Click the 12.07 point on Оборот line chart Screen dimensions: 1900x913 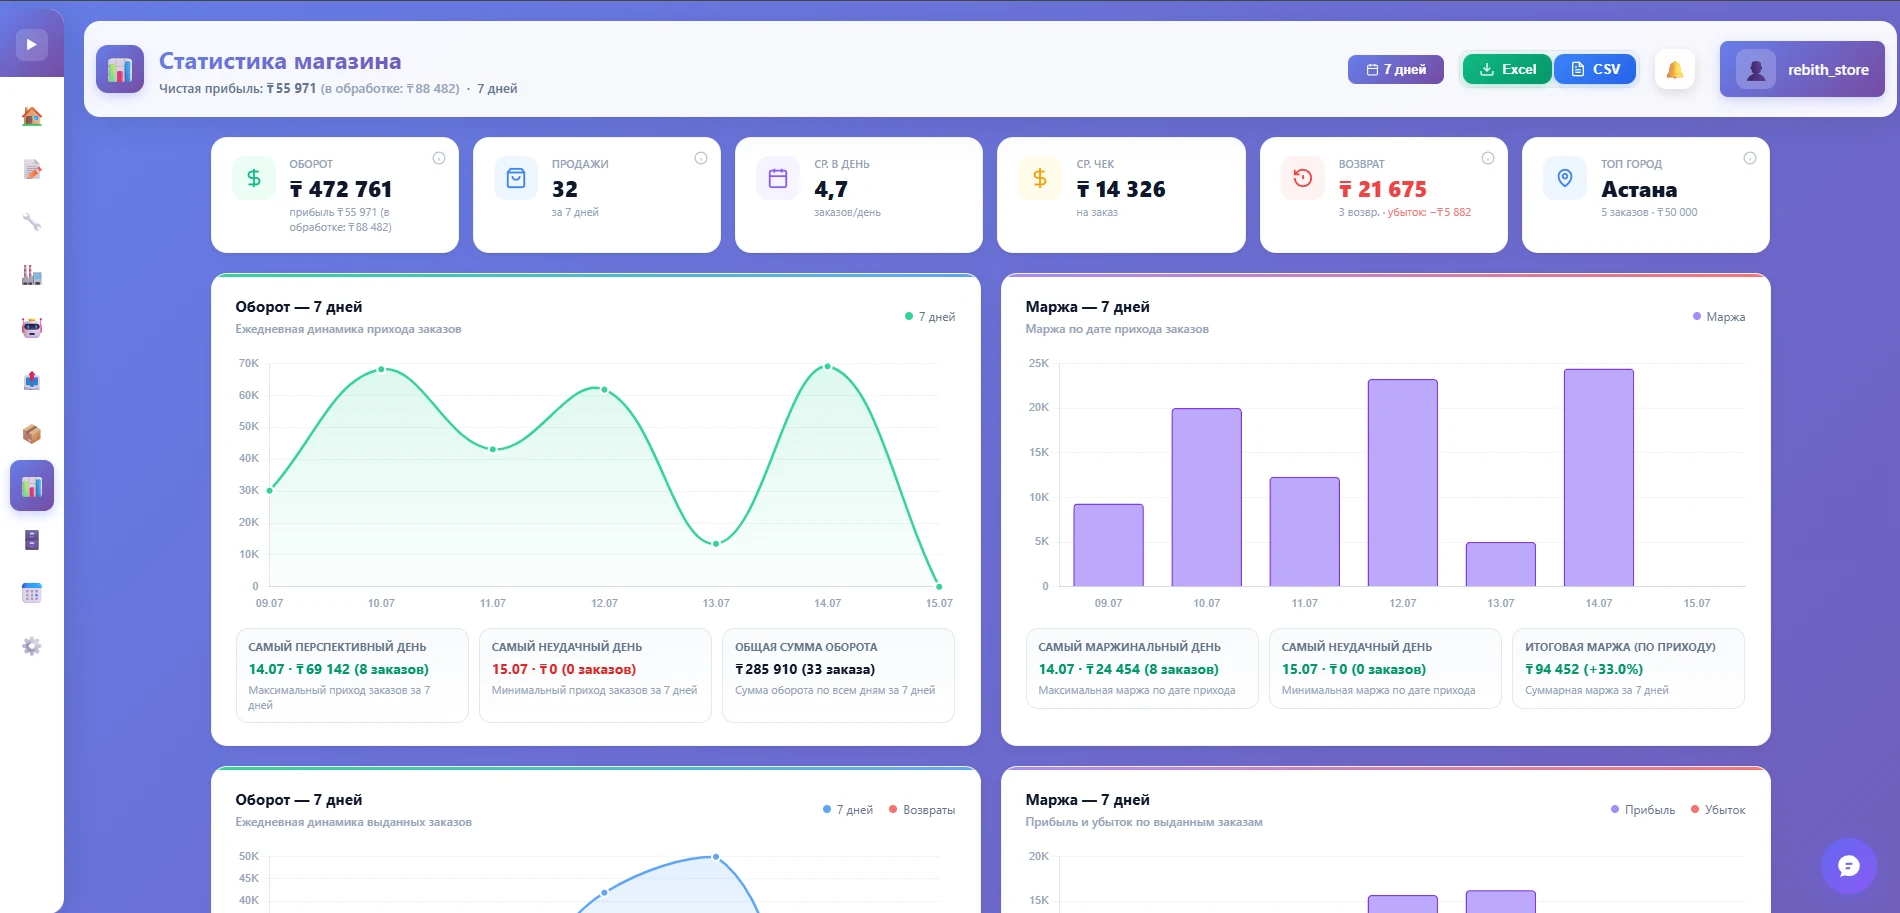pos(604,389)
